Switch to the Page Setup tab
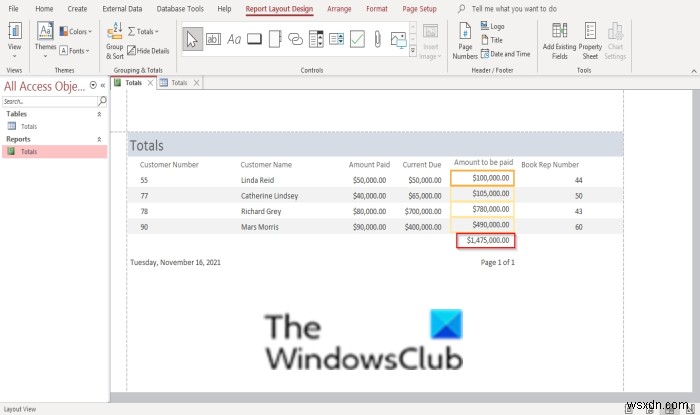 tap(419, 8)
